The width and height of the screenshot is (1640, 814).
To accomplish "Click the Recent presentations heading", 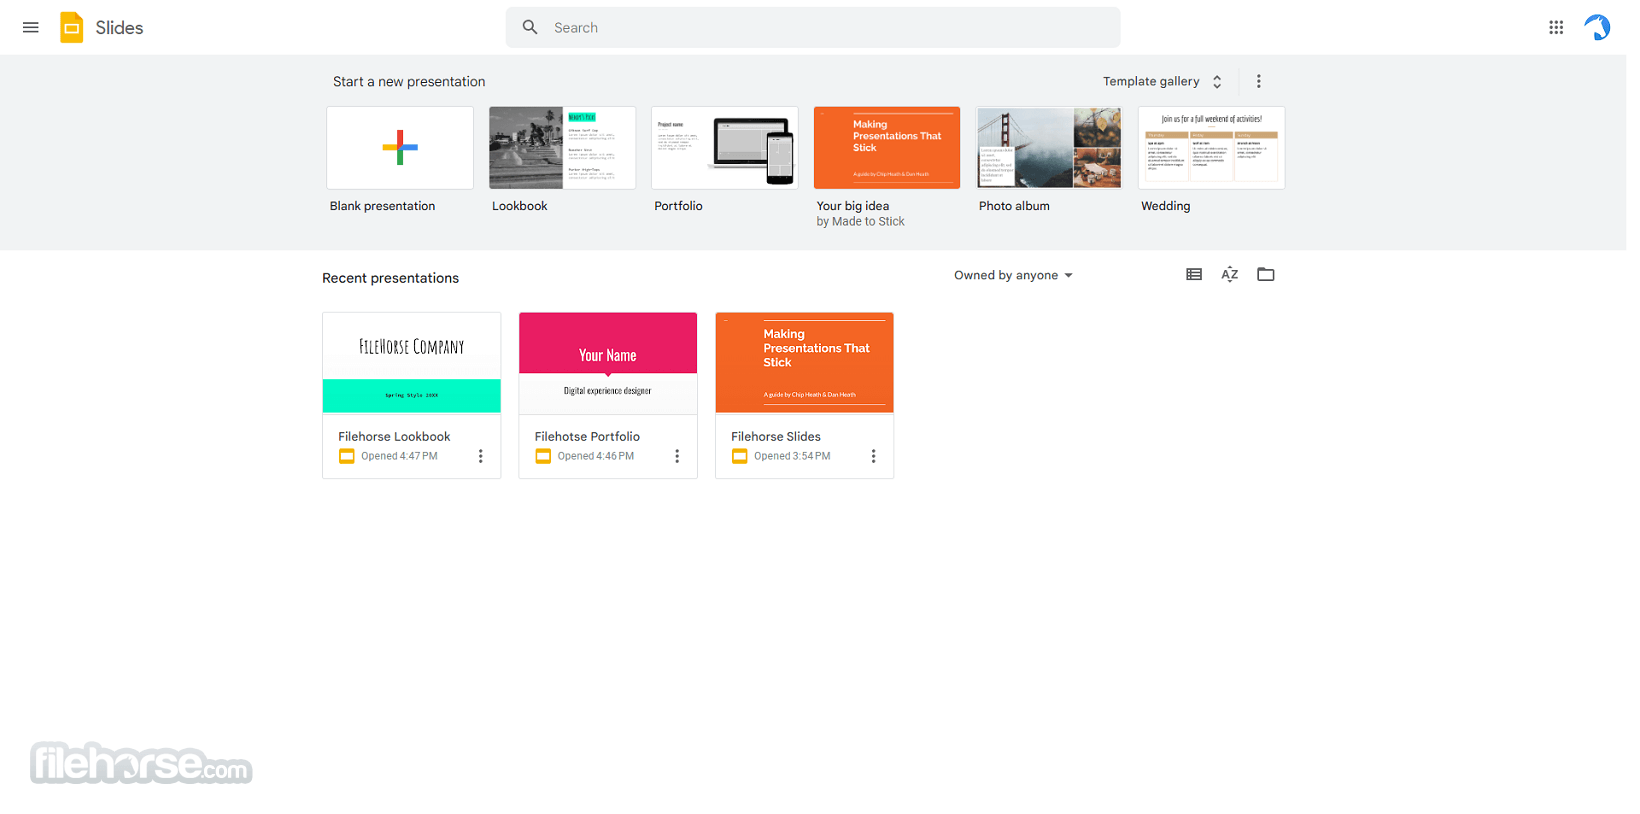I will (390, 278).
